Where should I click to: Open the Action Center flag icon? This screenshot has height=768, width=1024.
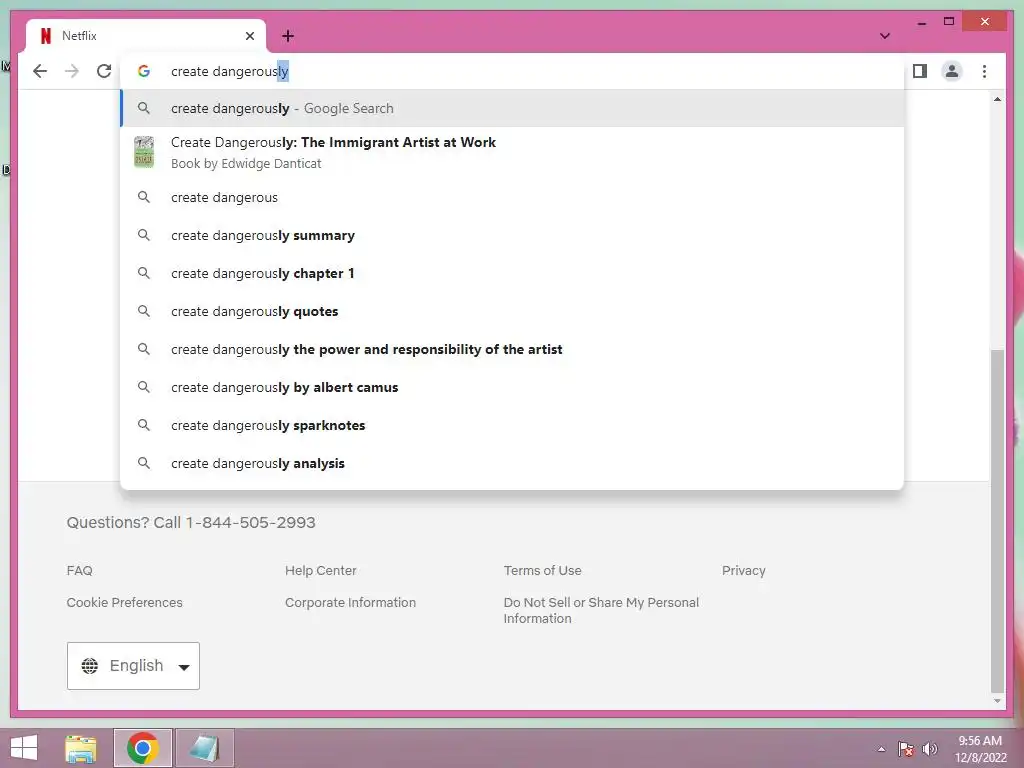pos(905,749)
